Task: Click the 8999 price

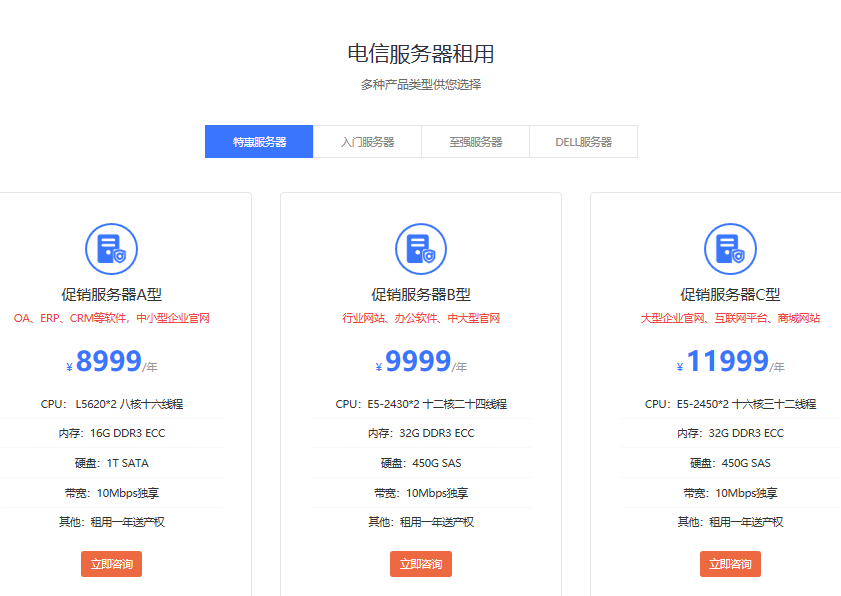Action: pyautogui.click(x=109, y=360)
